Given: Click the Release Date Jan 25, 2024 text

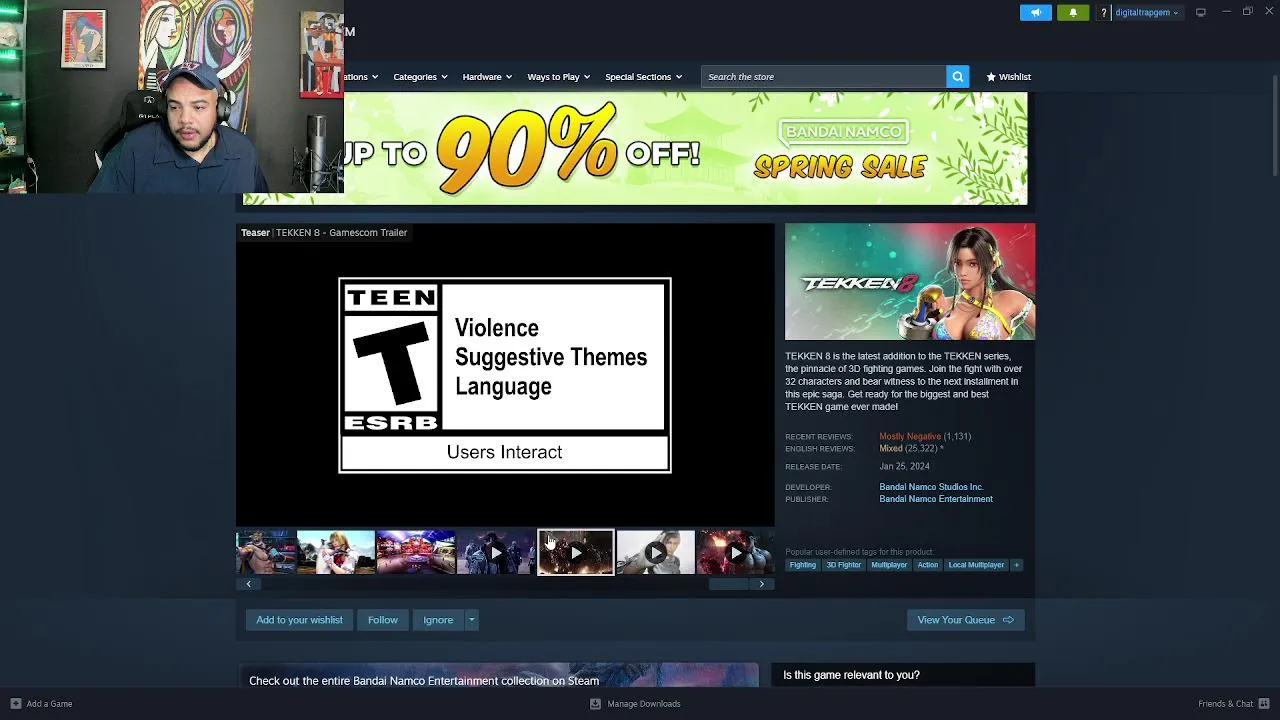Looking at the screenshot, I should coord(904,467).
